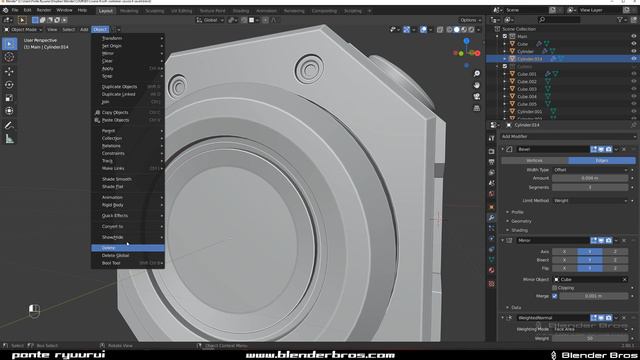Toggle Mirror axis Z button
640x360 pixels.
pyautogui.click(x=615, y=251)
